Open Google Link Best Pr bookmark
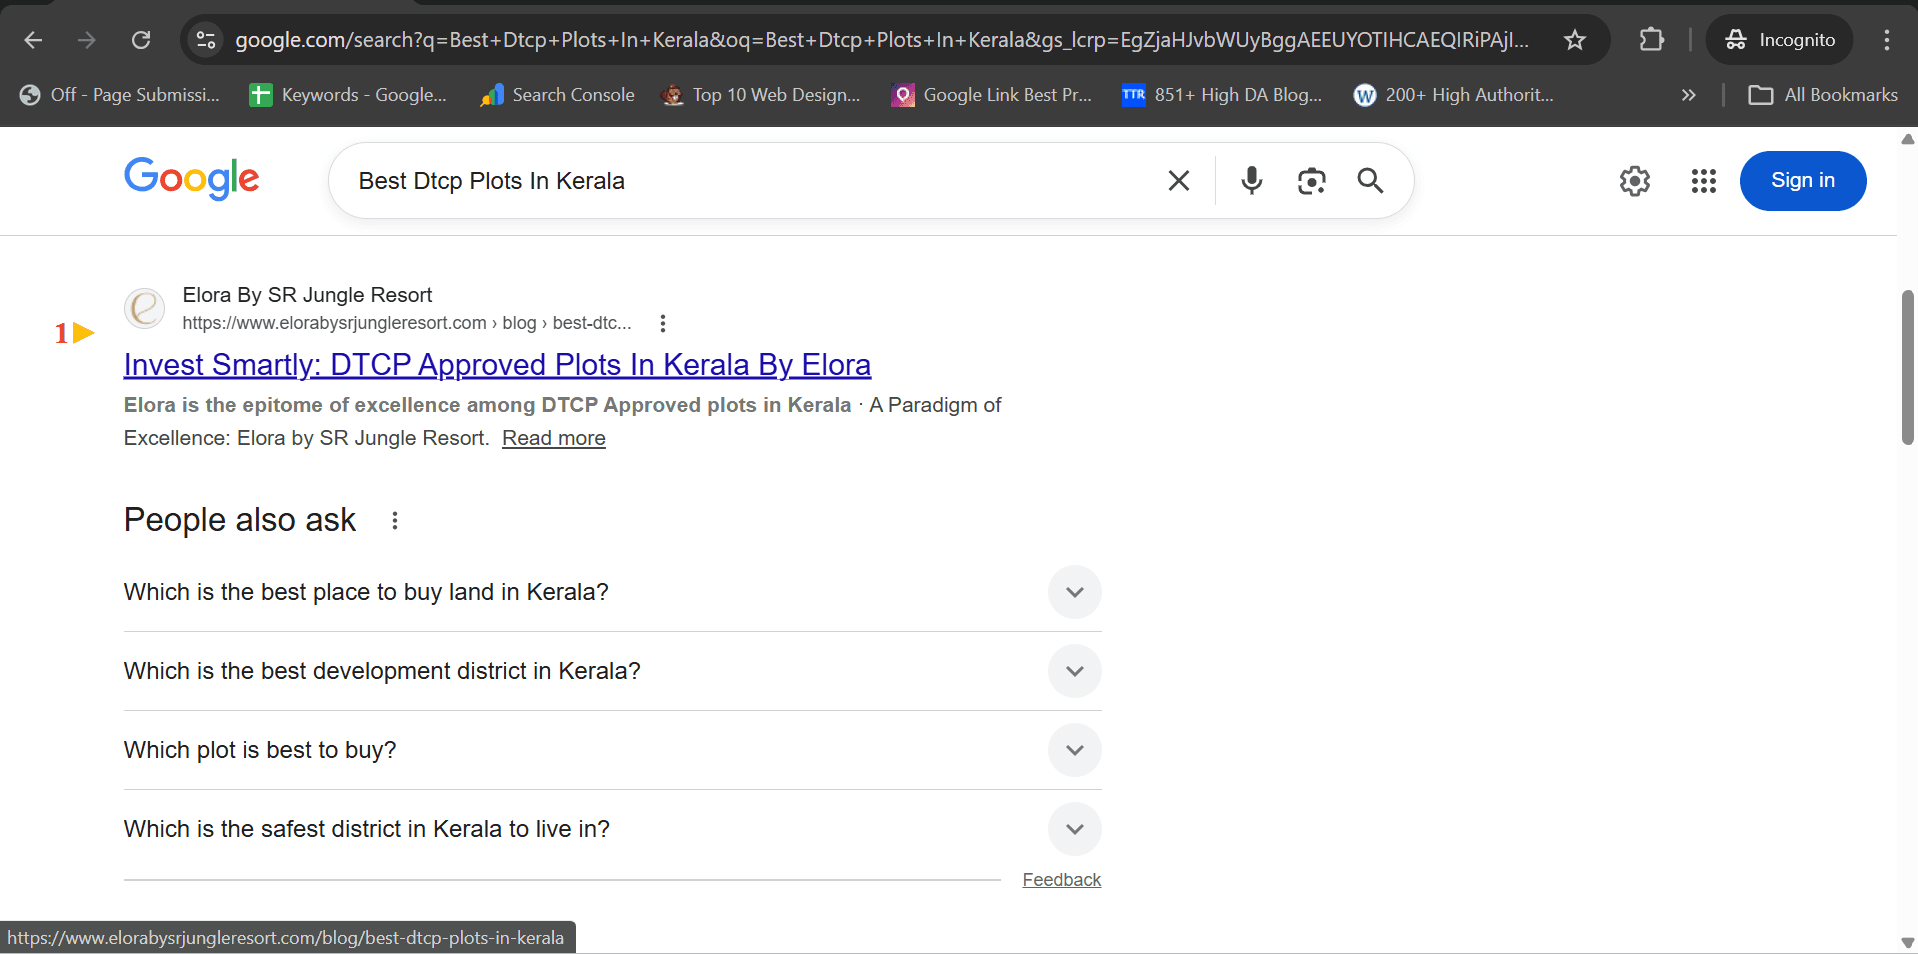Viewport: 1918px width, 954px height. pos(992,95)
